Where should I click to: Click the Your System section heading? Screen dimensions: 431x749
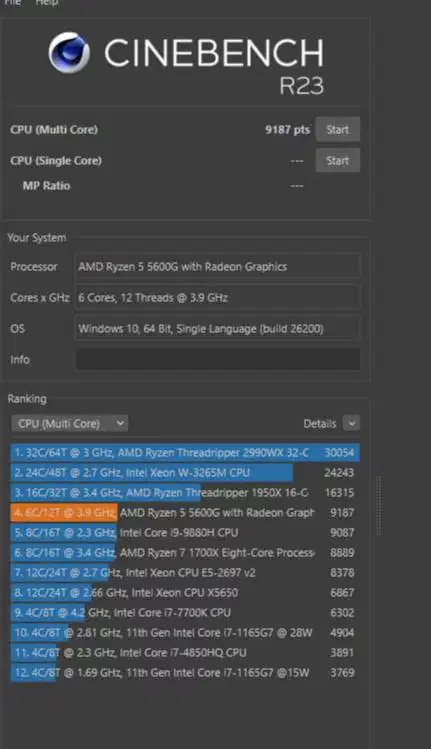(37, 238)
